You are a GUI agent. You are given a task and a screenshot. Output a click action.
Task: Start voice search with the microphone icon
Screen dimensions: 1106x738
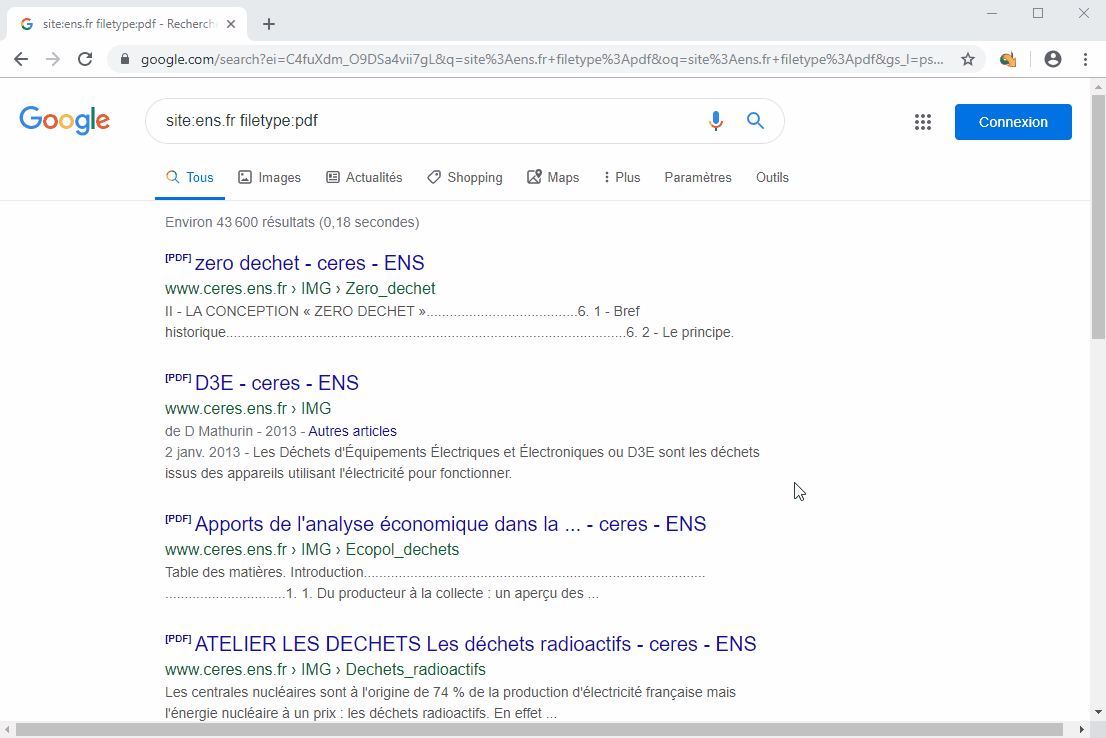pyautogui.click(x=715, y=121)
